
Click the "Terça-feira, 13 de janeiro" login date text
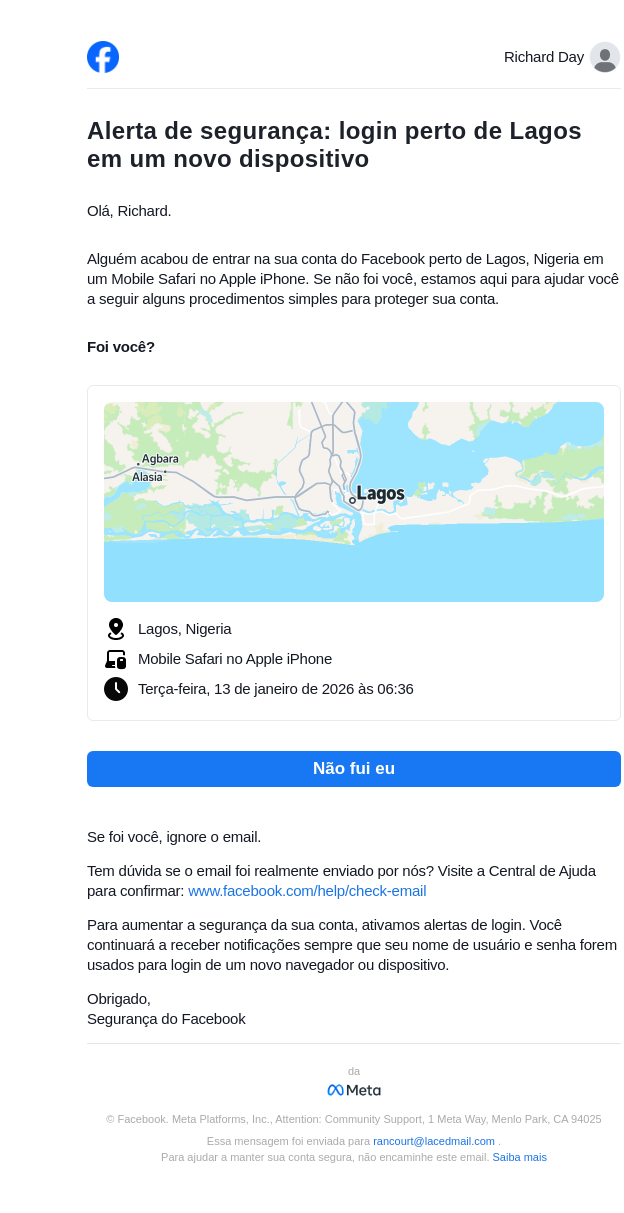(x=276, y=689)
